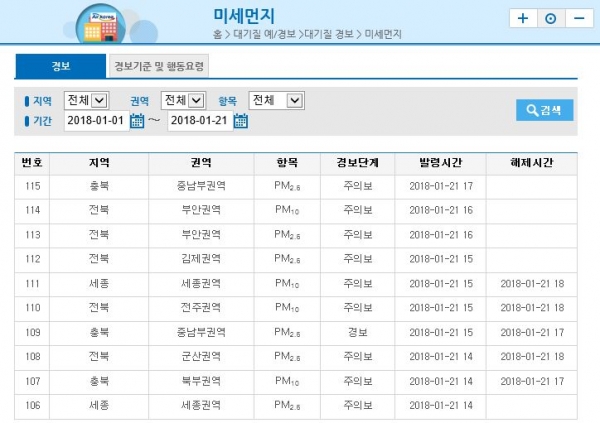Image resolution: width=600 pixels, height=423 pixels.
Task: Click issue time 2018-01-21 17
Action: [441, 186]
